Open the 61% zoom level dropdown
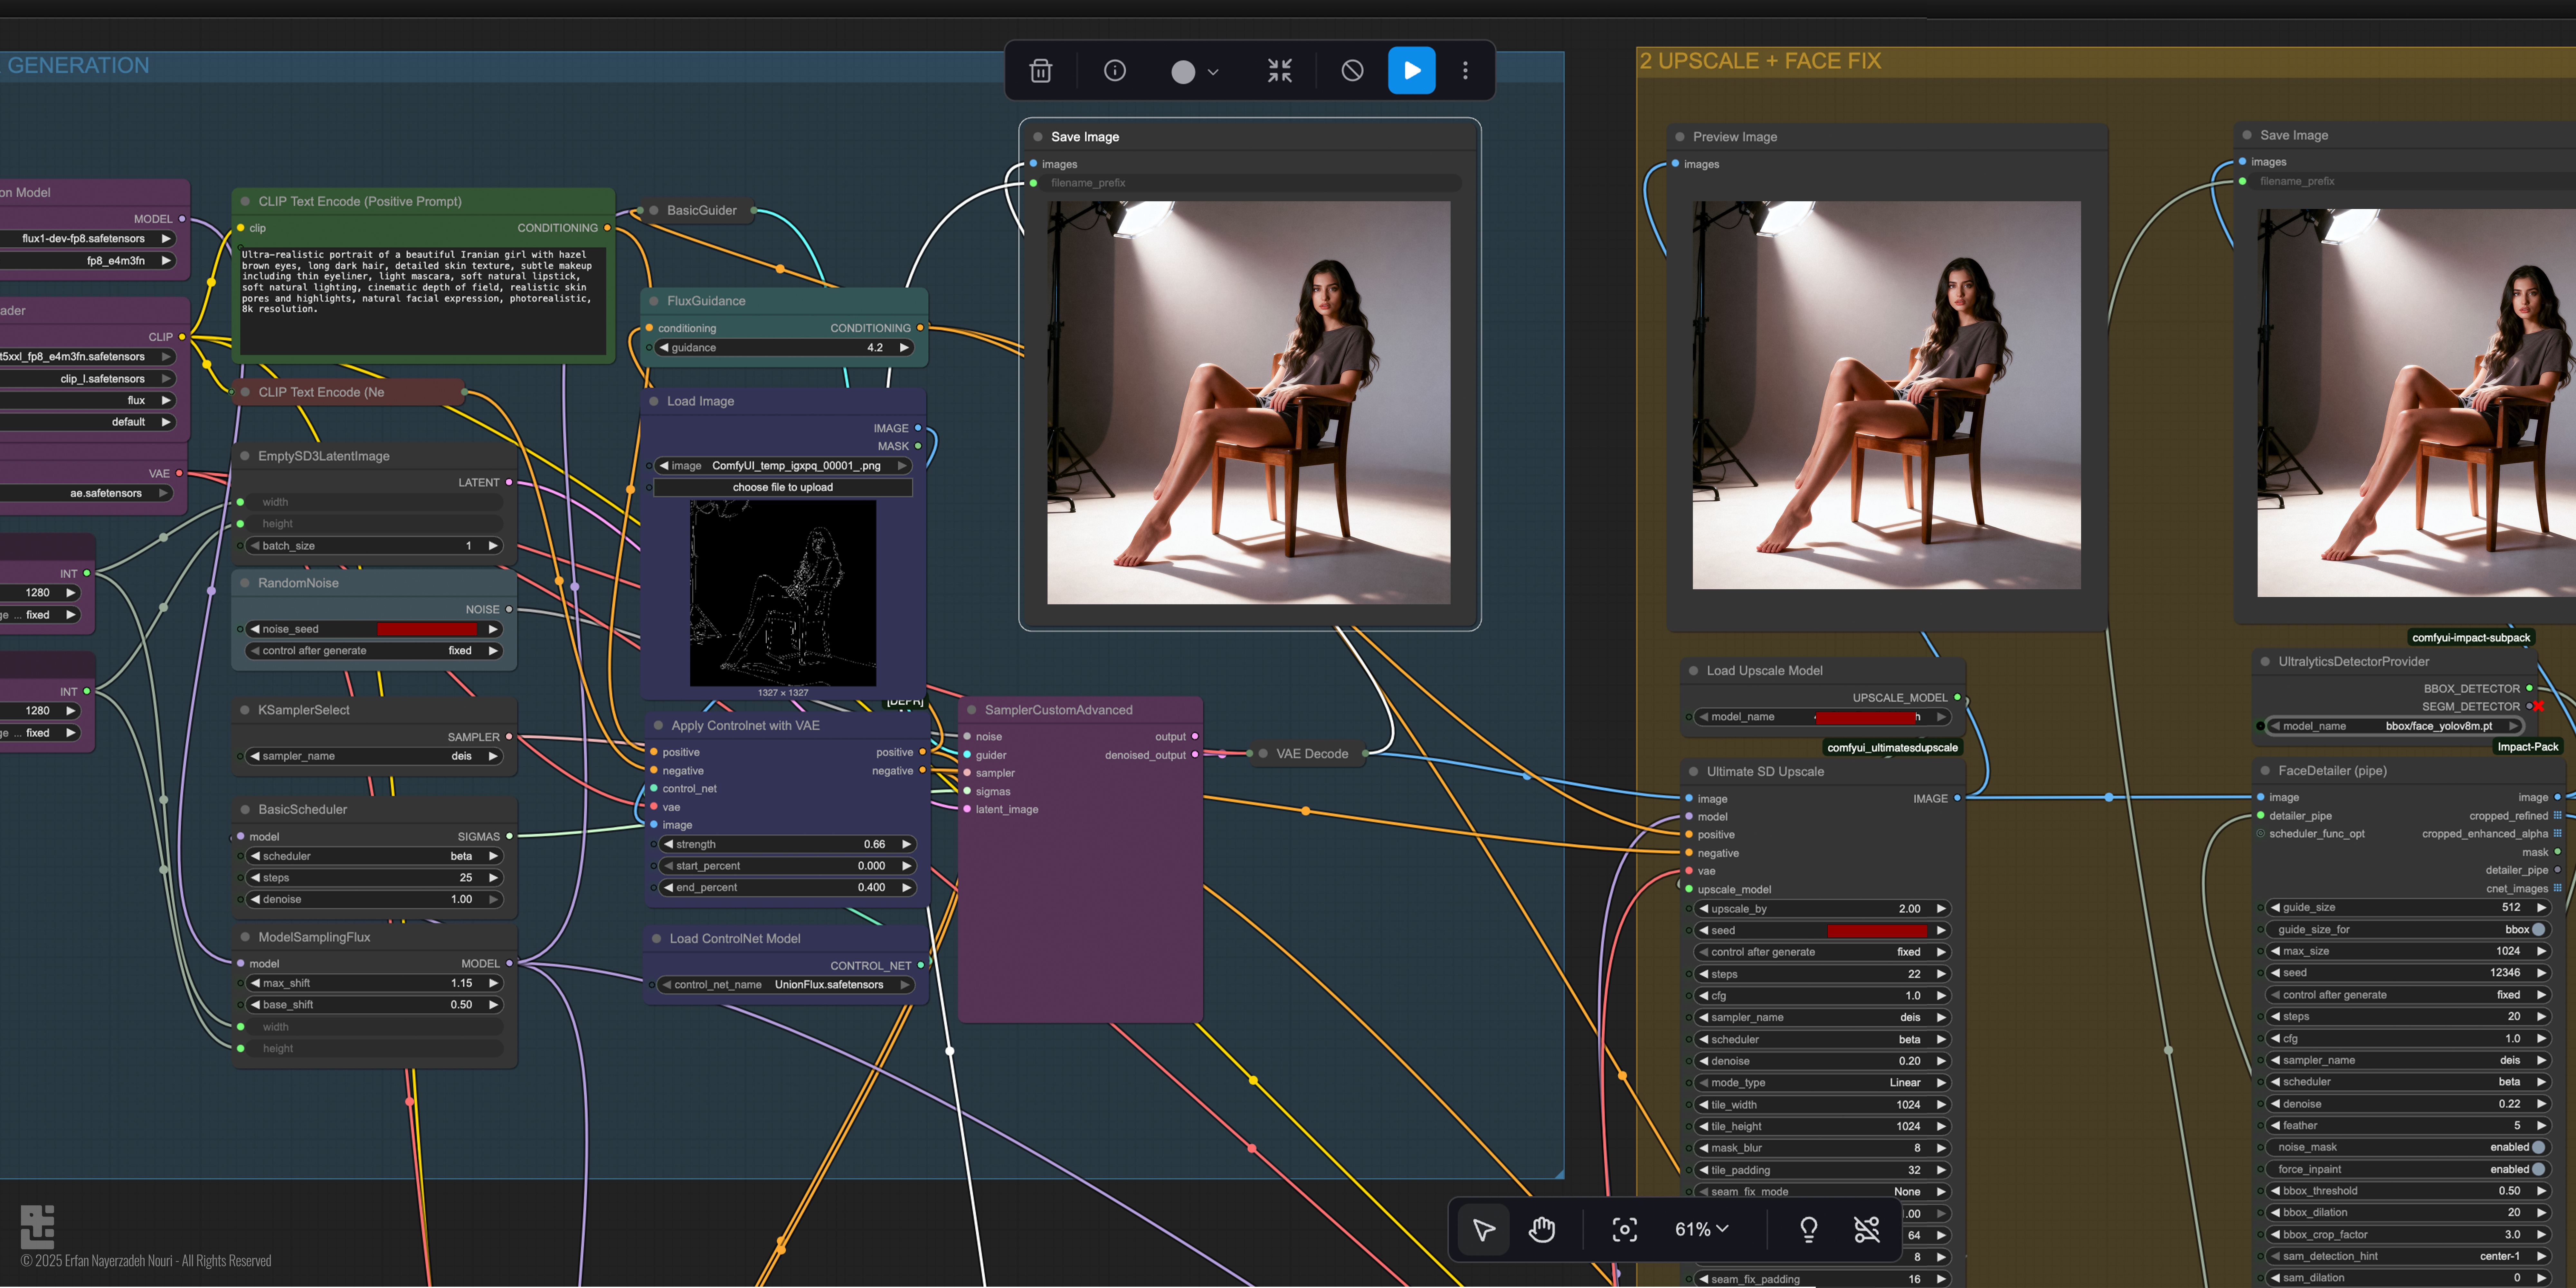Screen dimensions: 2576x1288 tap(1701, 1229)
